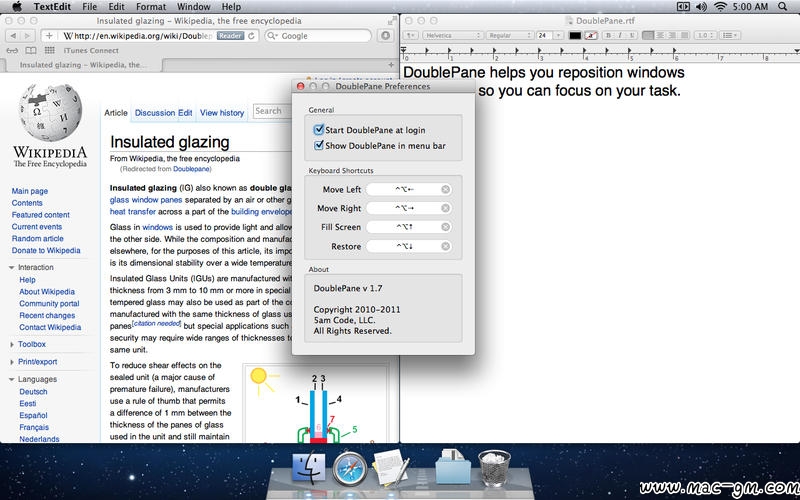The image size is (800, 500).
Task: Open the volume menu bar icon
Action: (x=701, y=7)
